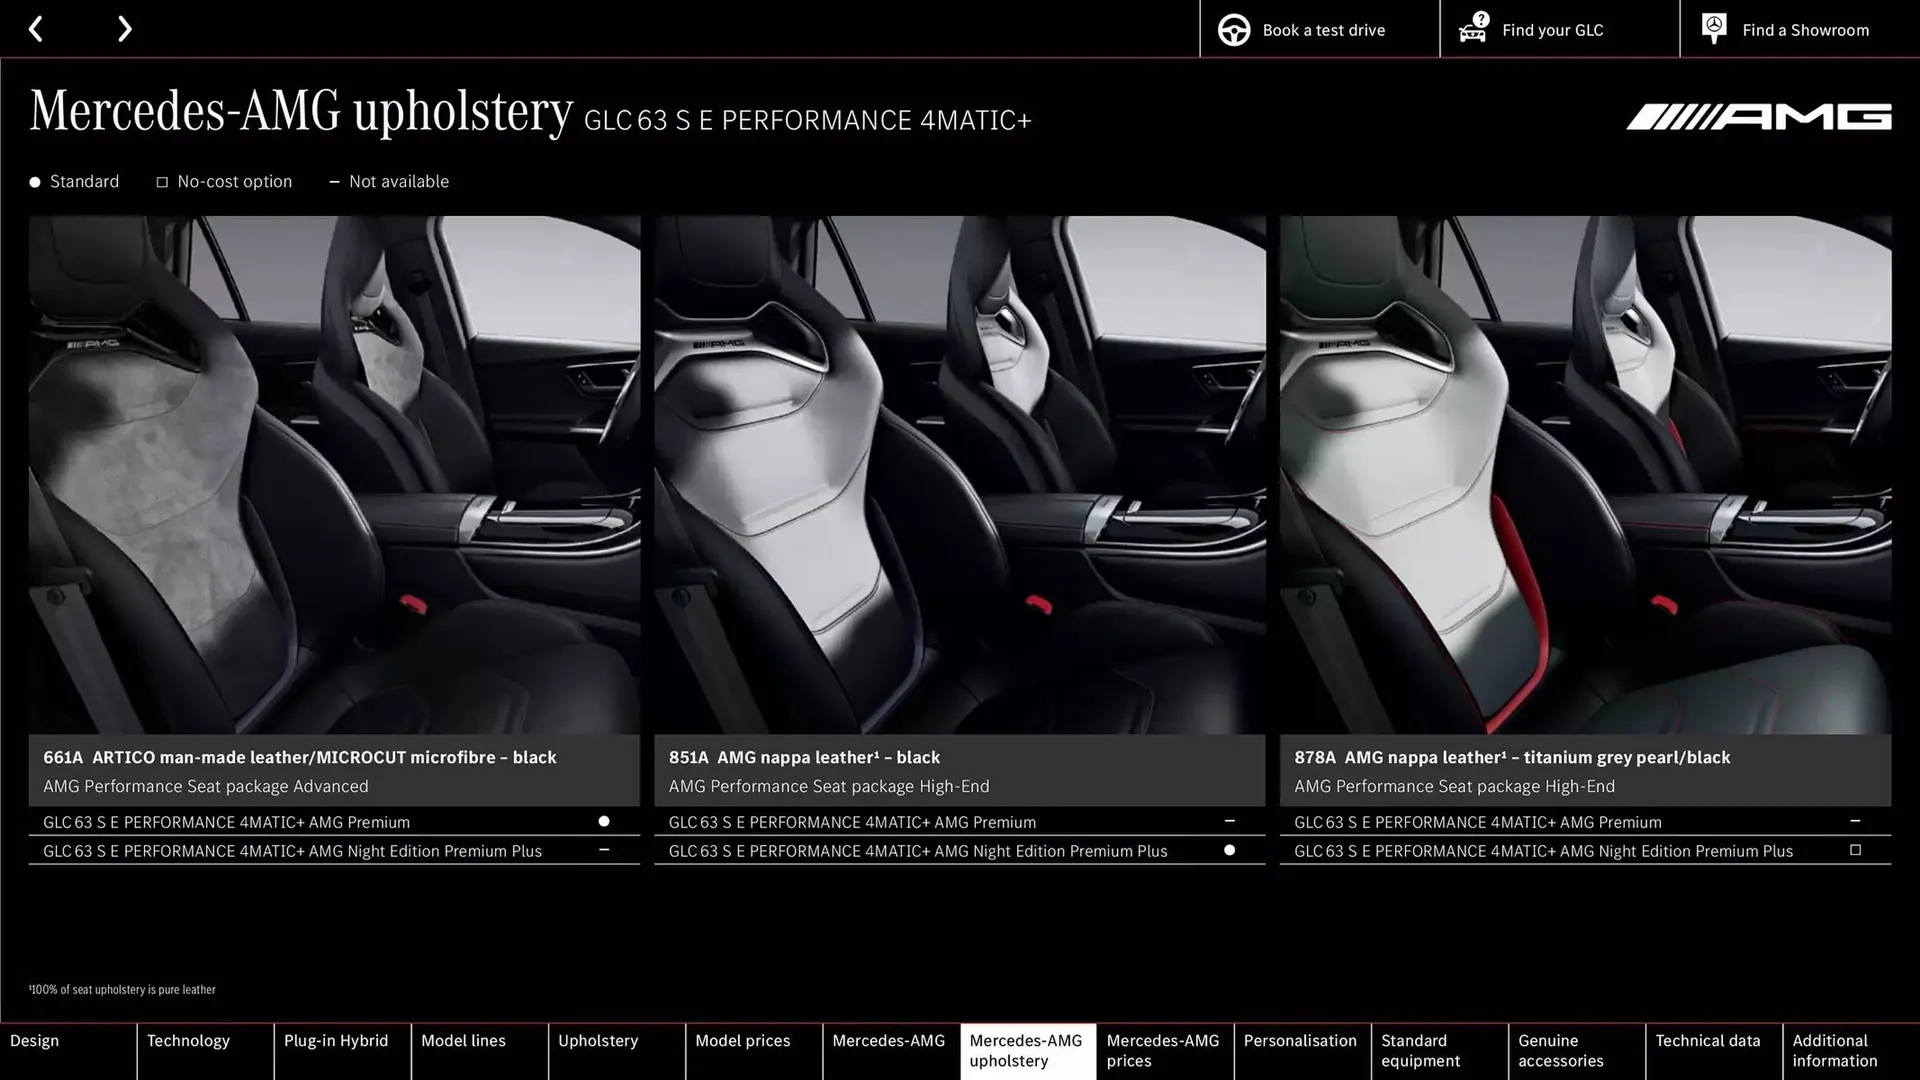Click the 661A ARTICO MICROCUT black seat image
Viewport: 1920px width, 1080px height.
point(334,475)
